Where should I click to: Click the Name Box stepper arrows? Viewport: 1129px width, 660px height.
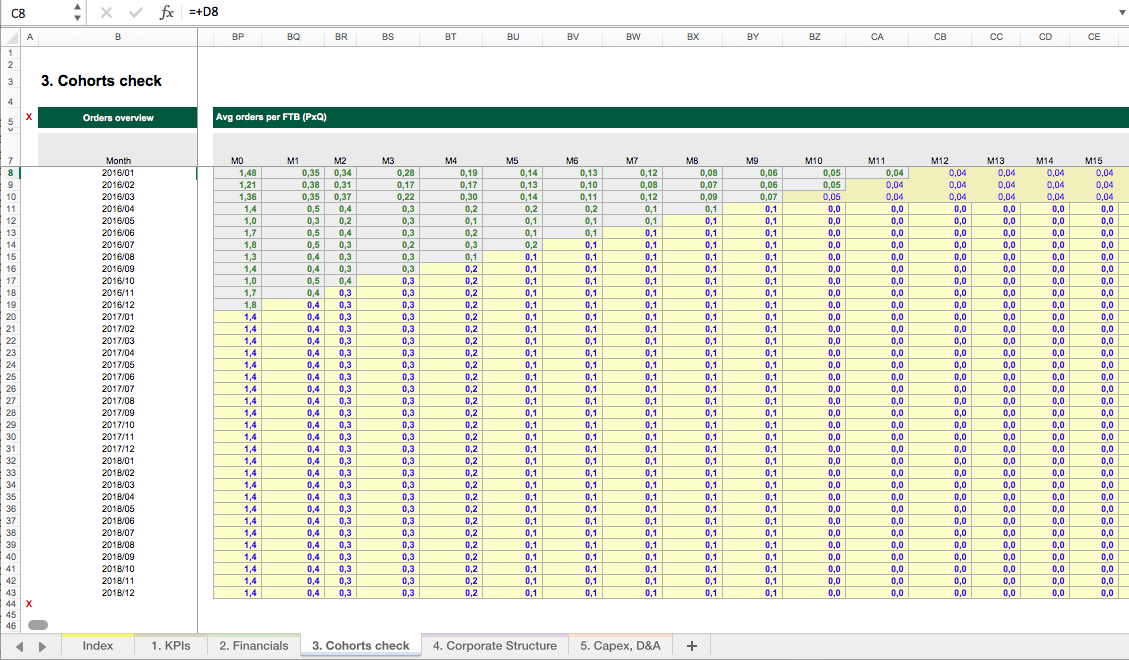[77, 12]
